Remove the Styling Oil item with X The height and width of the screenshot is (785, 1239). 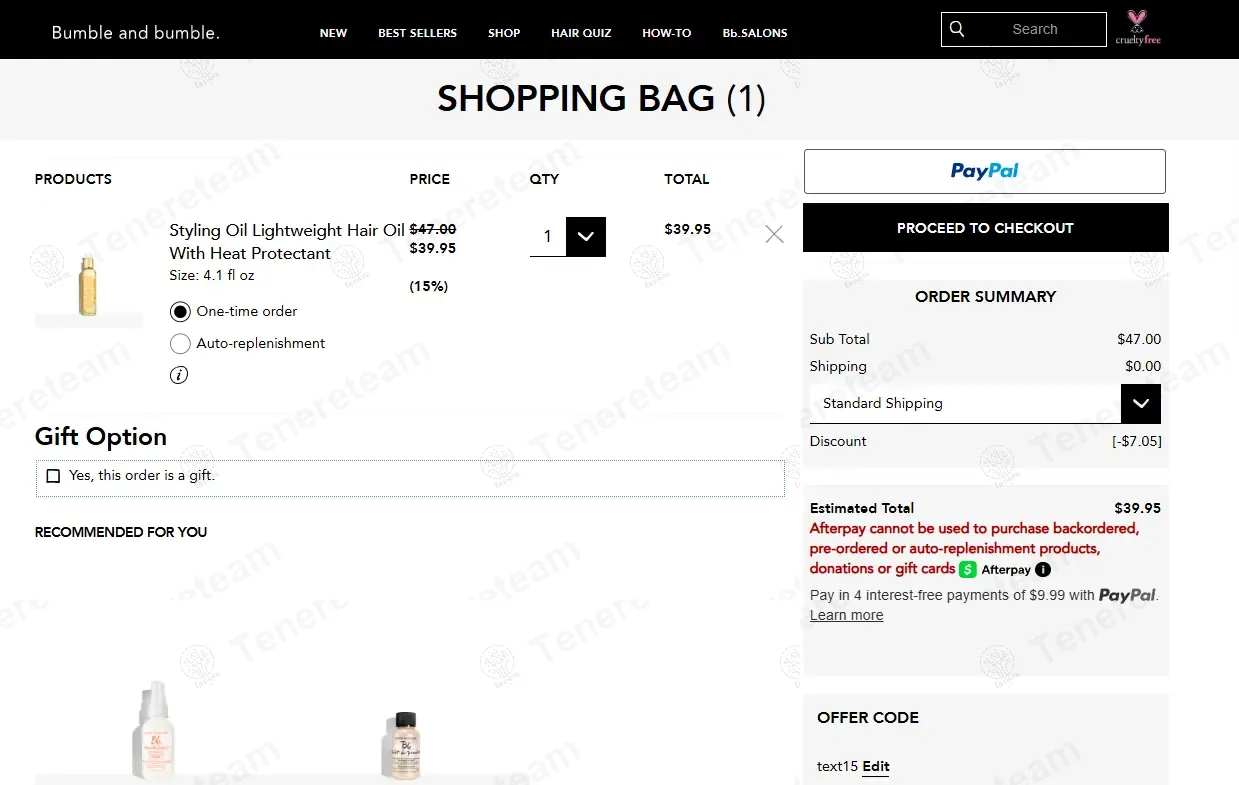click(774, 234)
